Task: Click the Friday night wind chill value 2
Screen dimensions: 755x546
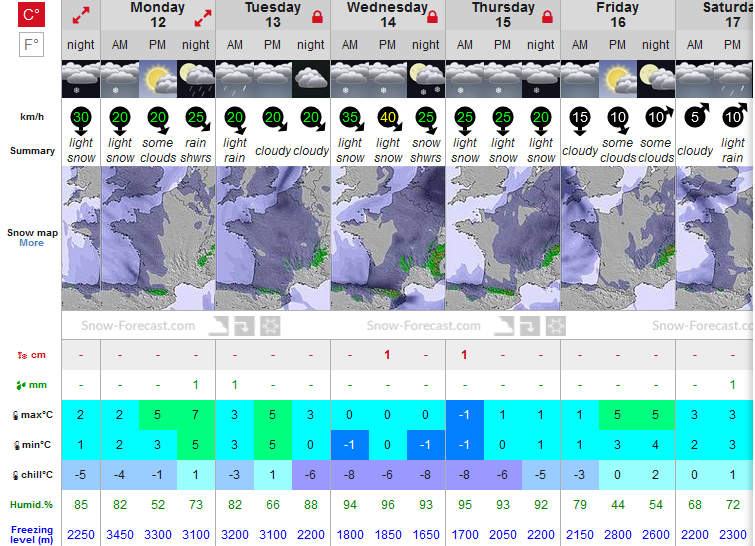Action: pos(655,475)
